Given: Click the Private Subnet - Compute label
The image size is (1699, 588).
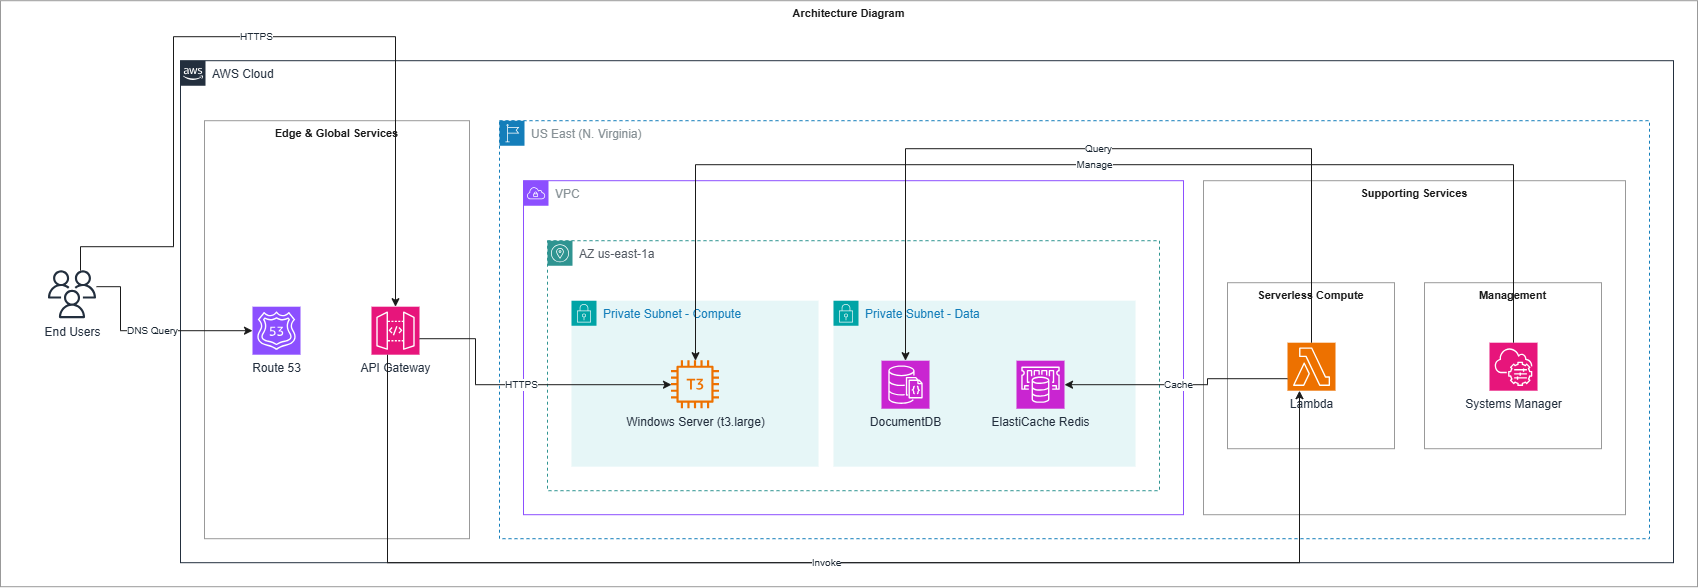Looking at the screenshot, I should tap(672, 314).
